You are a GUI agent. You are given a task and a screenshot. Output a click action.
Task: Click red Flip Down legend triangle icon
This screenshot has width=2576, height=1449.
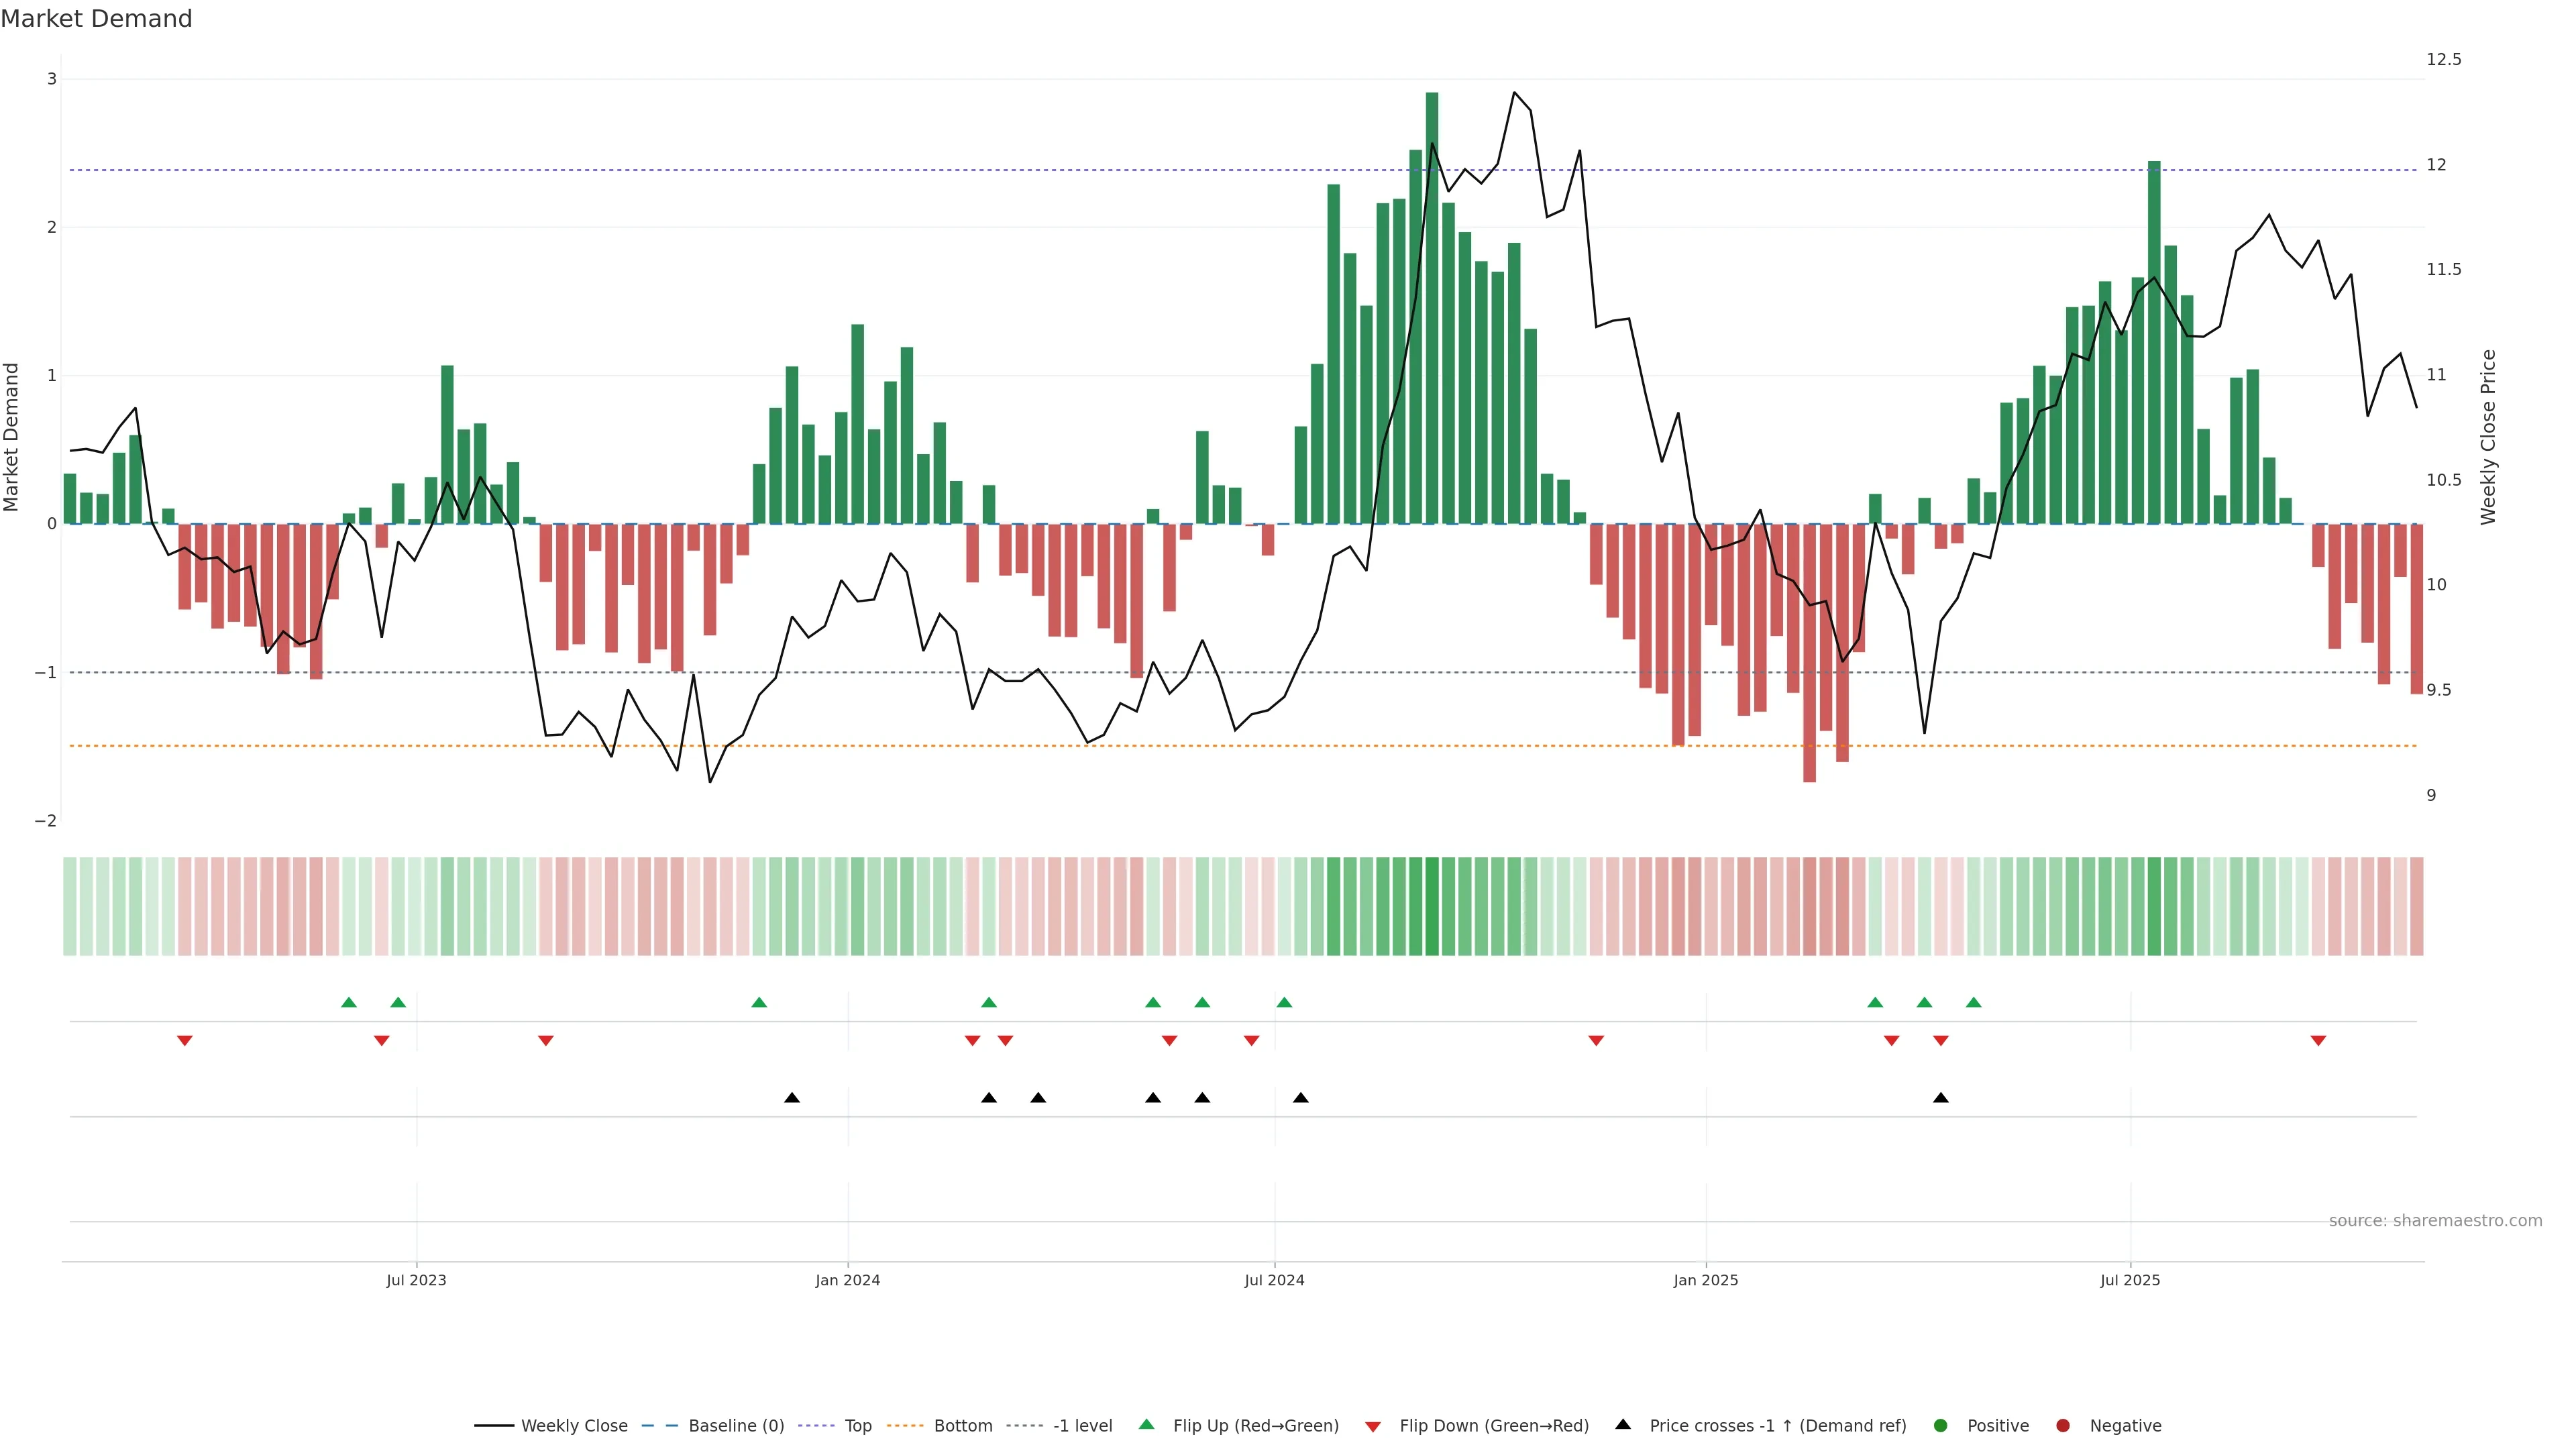point(1373,1427)
